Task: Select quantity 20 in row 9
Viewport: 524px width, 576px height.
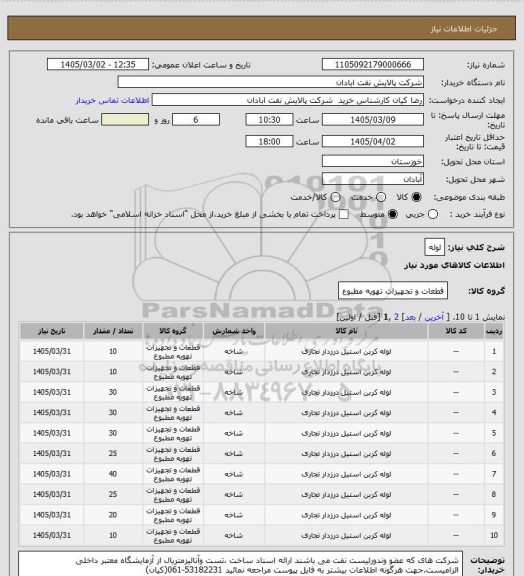Action: click(113, 515)
